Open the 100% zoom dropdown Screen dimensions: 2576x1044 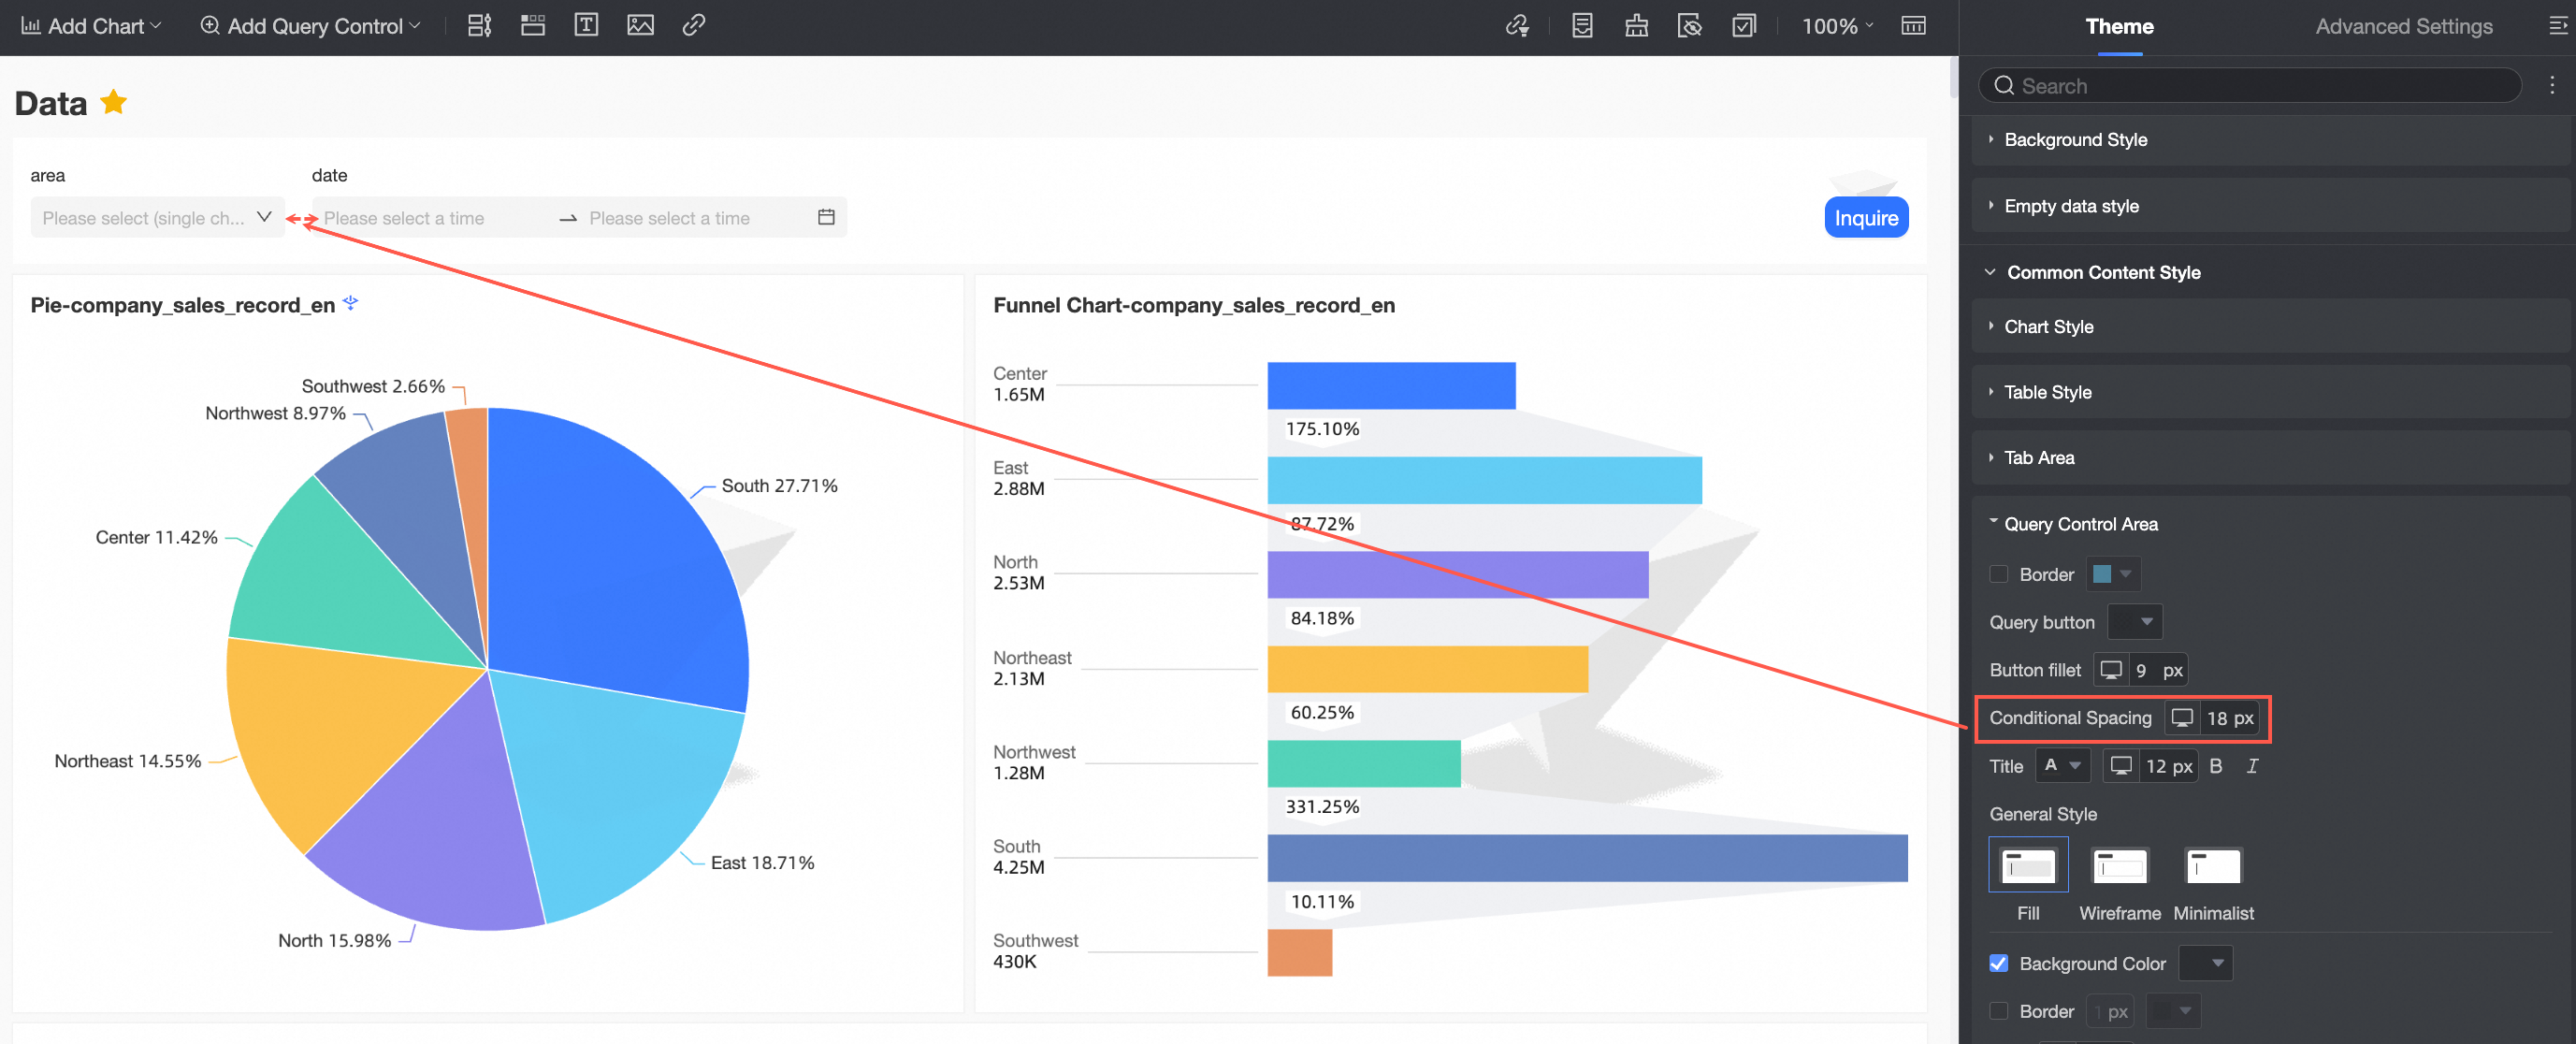click(x=1837, y=26)
